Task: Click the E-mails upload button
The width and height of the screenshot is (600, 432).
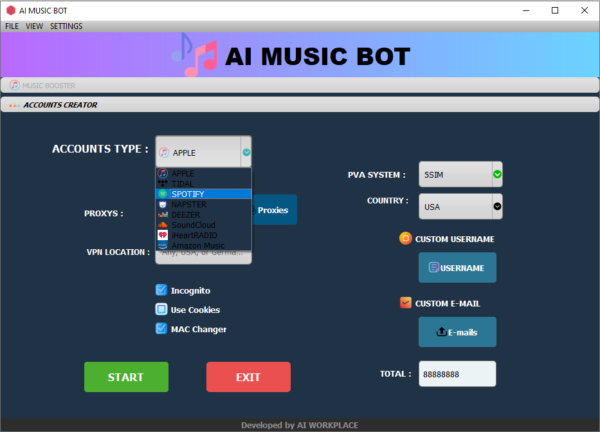Action: pos(457,332)
